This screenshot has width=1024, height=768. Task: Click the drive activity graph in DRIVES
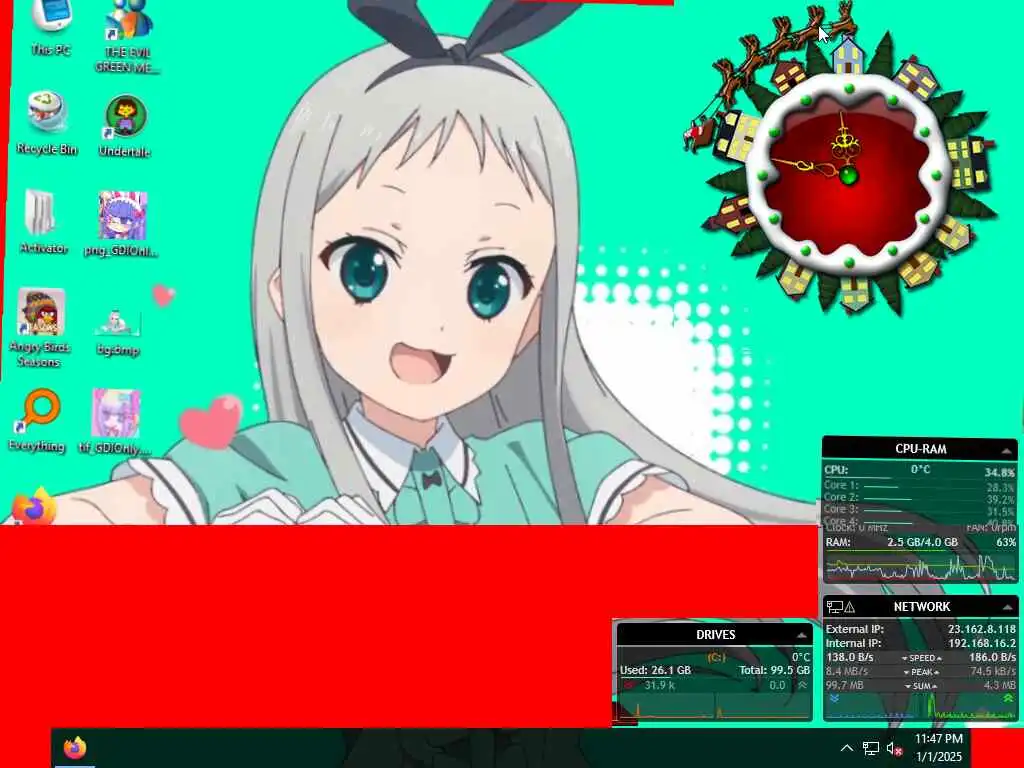[x=715, y=706]
